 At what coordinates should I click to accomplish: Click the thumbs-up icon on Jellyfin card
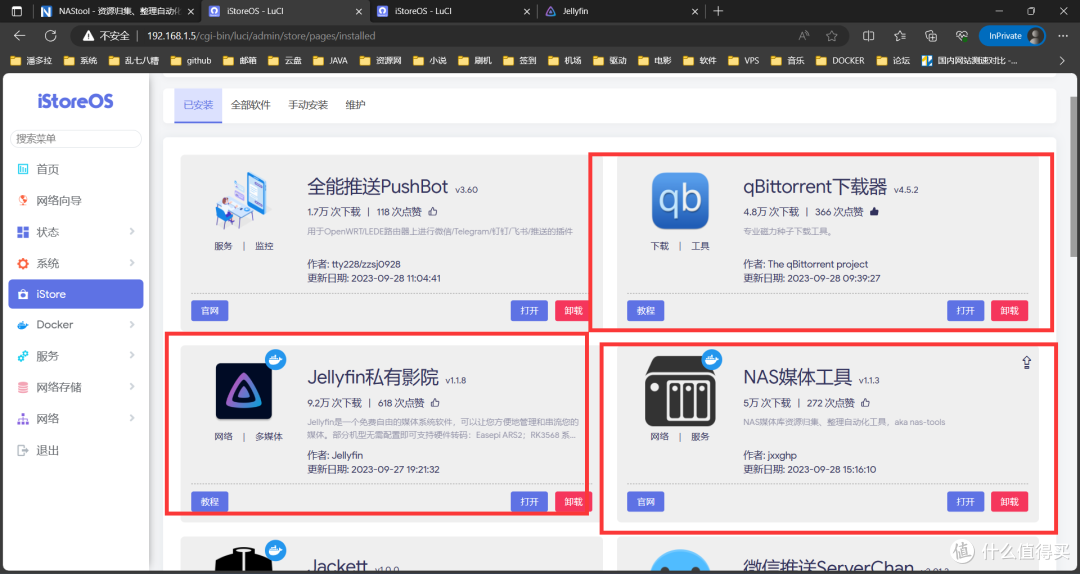click(435, 402)
